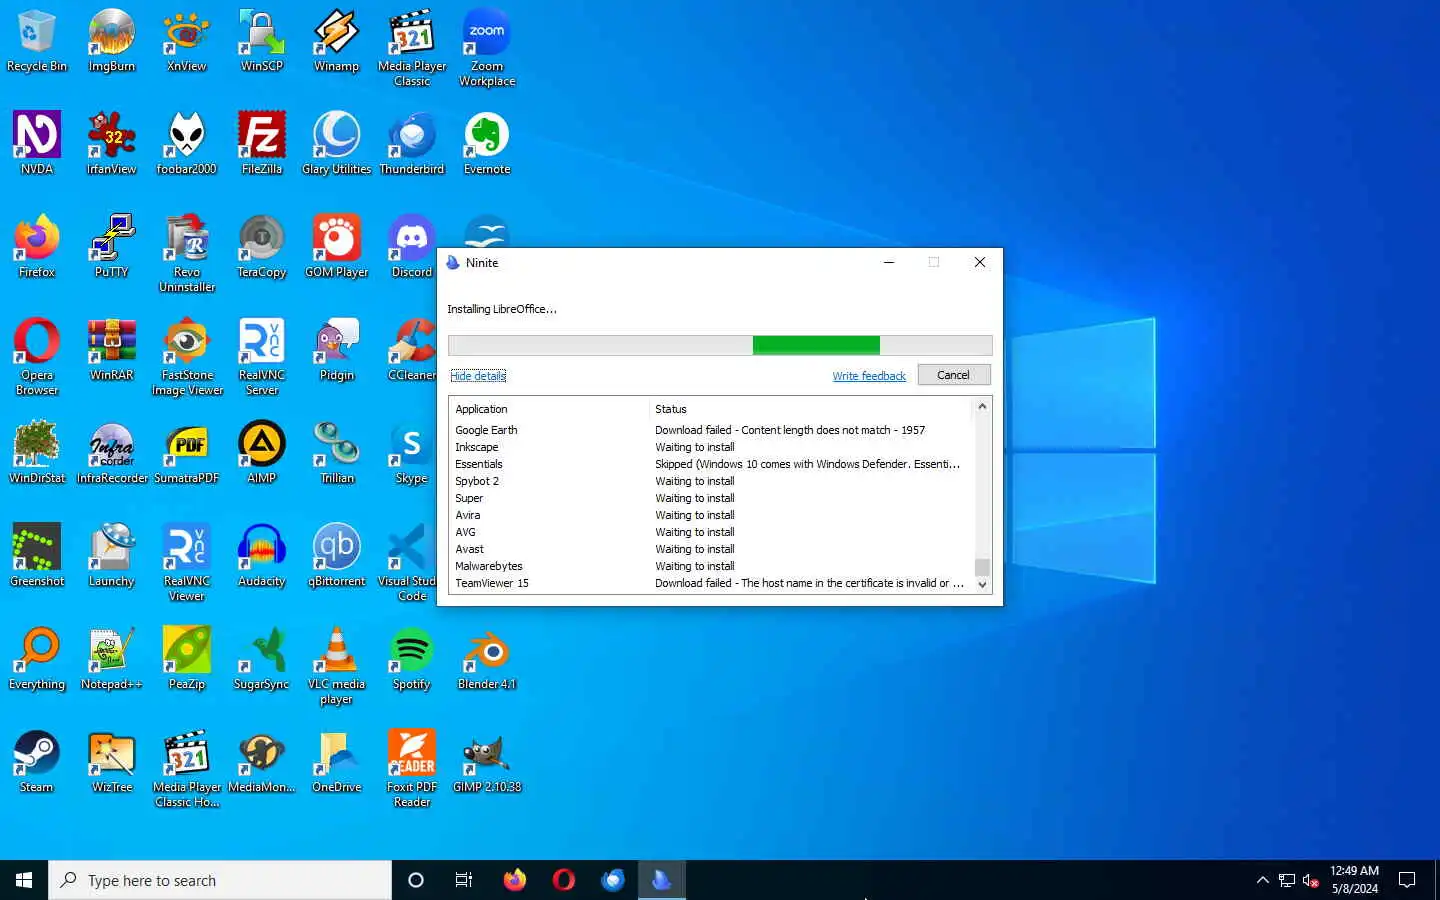1440x900 pixels.
Task: Select the IrfanView desktop icon
Action: (x=111, y=144)
